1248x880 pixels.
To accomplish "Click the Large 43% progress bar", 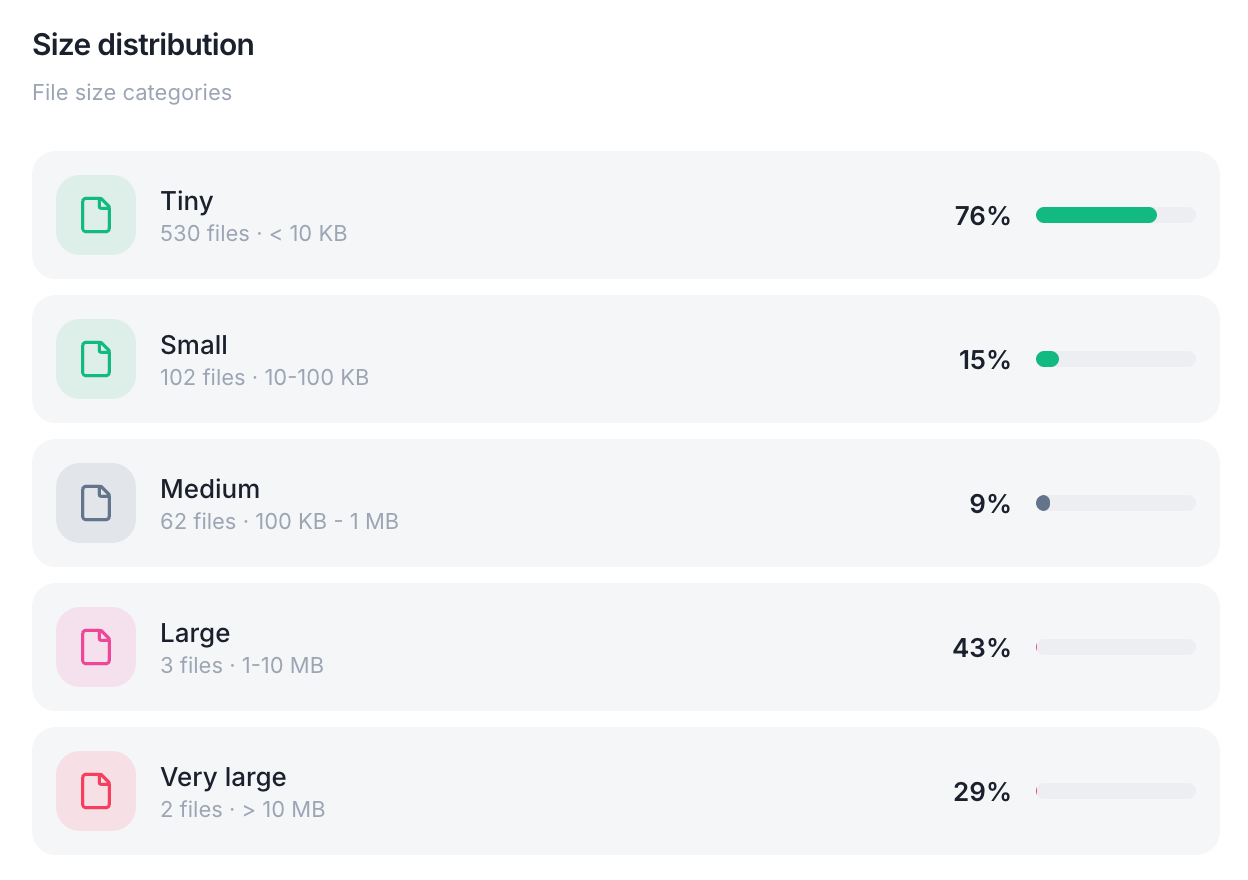I will pos(1116,647).
